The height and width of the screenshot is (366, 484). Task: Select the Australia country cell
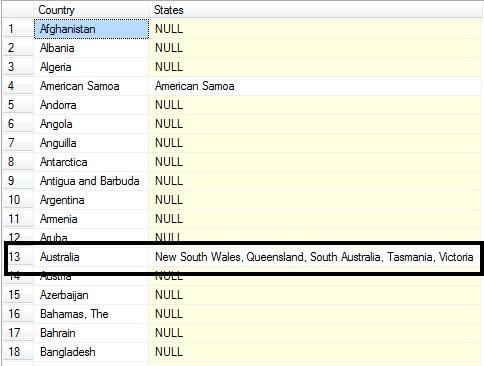pyautogui.click(x=91, y=257)
